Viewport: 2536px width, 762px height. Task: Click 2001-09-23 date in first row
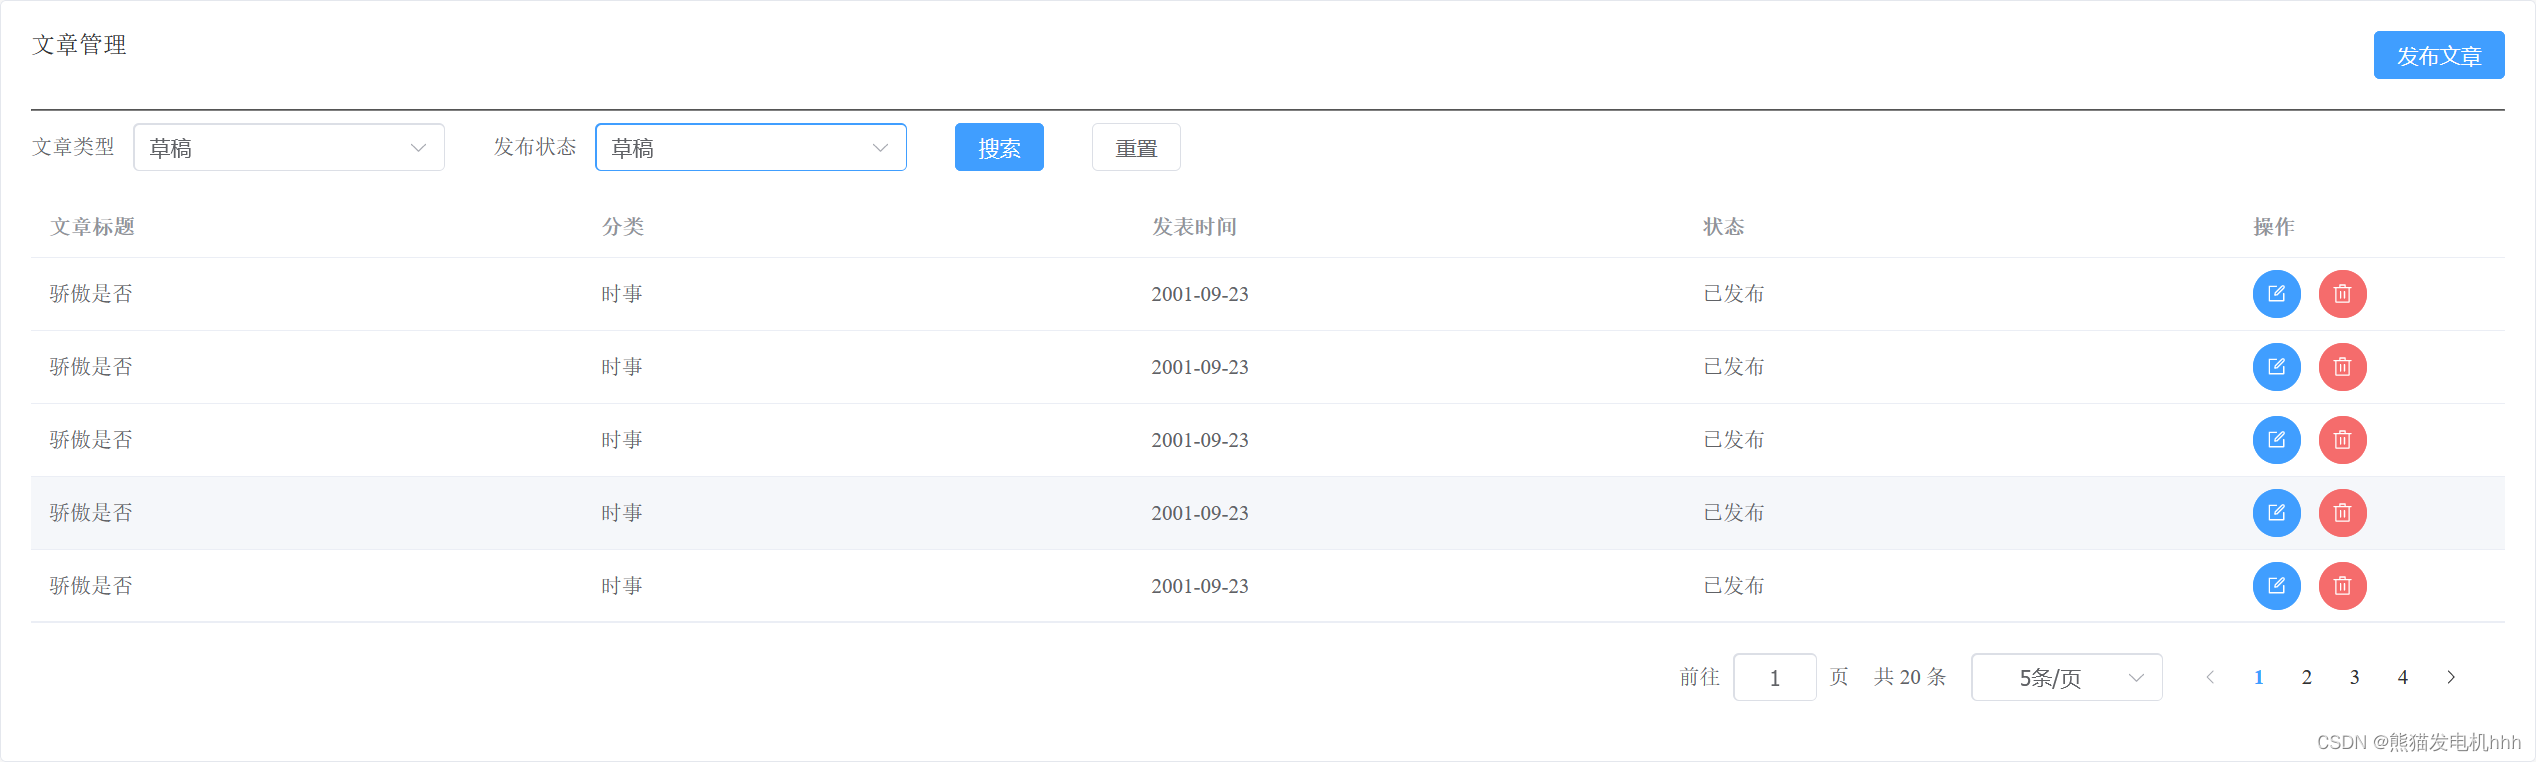[1200, 294]
